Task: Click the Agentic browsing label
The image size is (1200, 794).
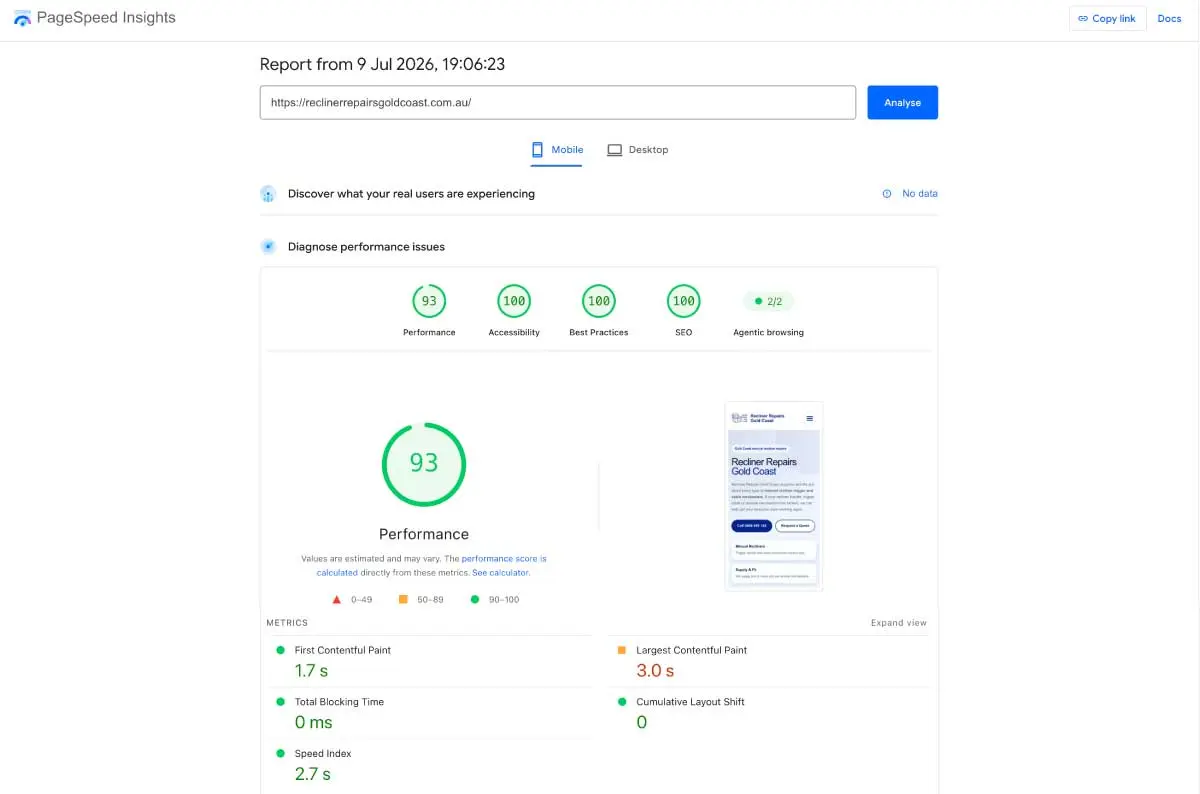Action: coord(768,332)
